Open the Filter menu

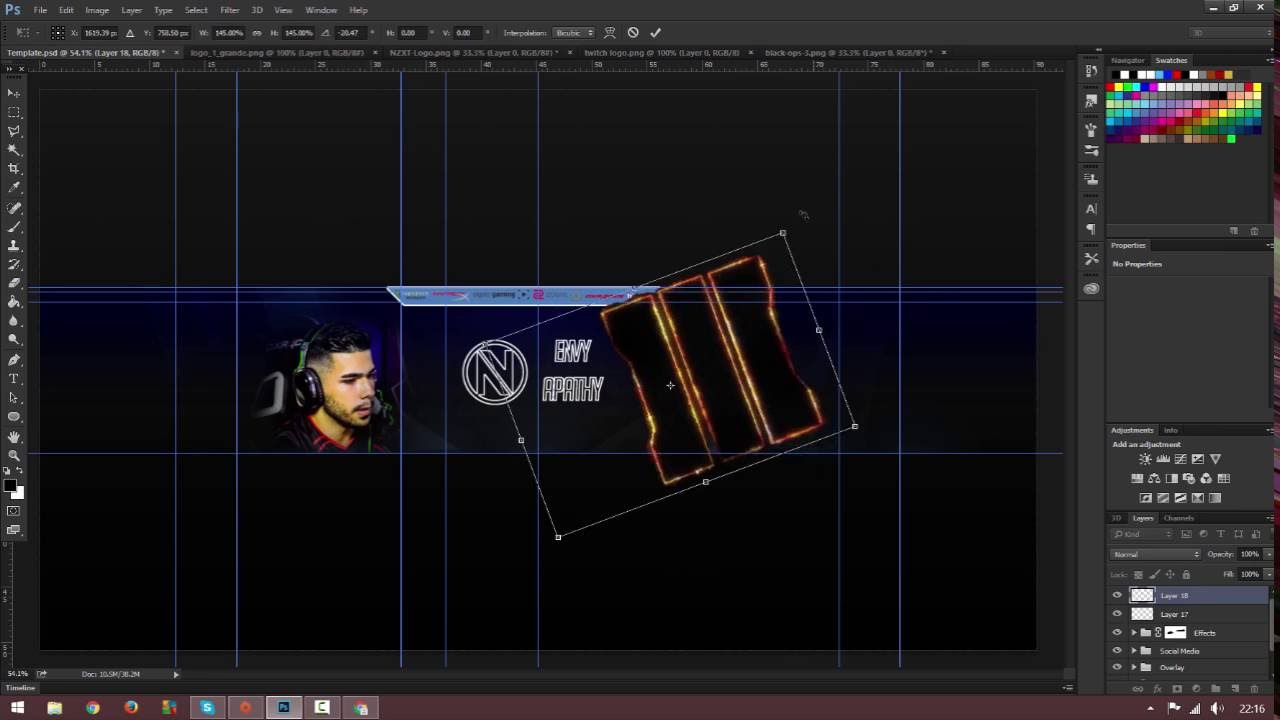(x=229, y=10)
